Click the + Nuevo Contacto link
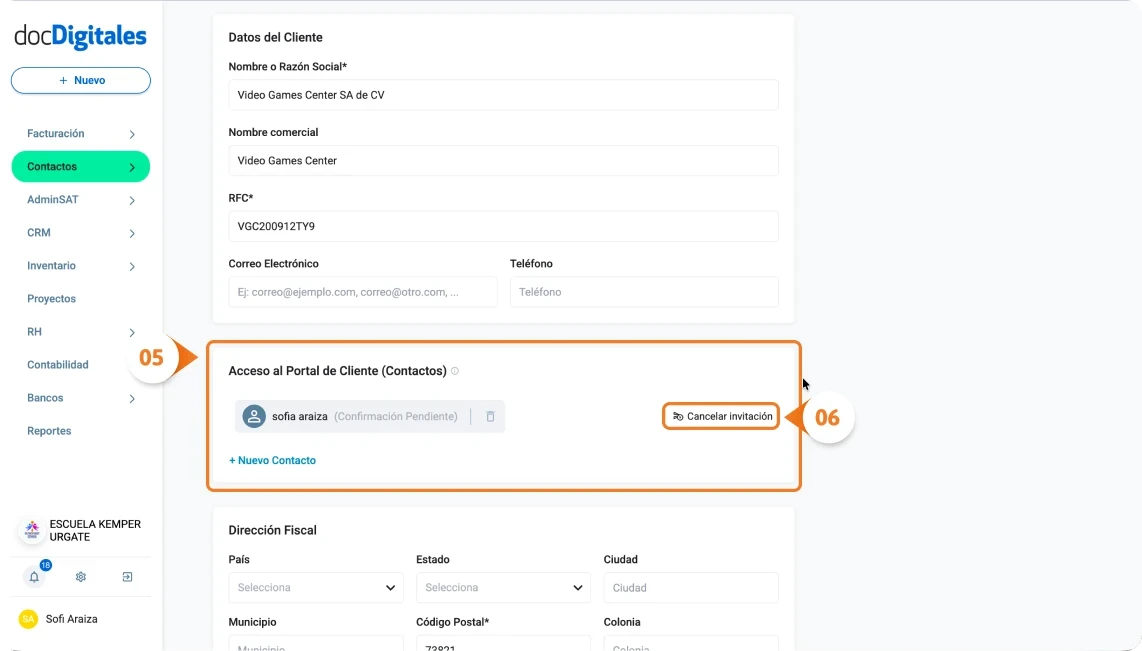 coord(273,460)
